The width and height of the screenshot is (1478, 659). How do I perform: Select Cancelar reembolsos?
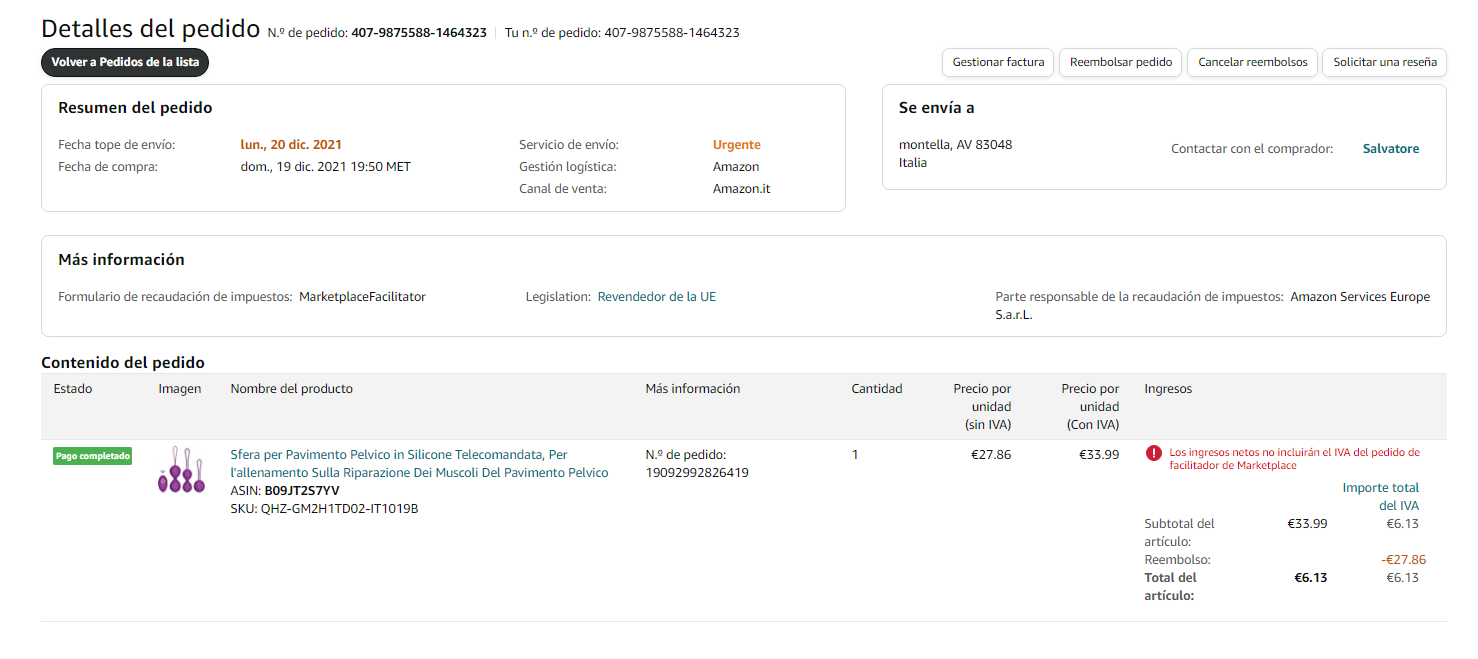[1252, 62]
